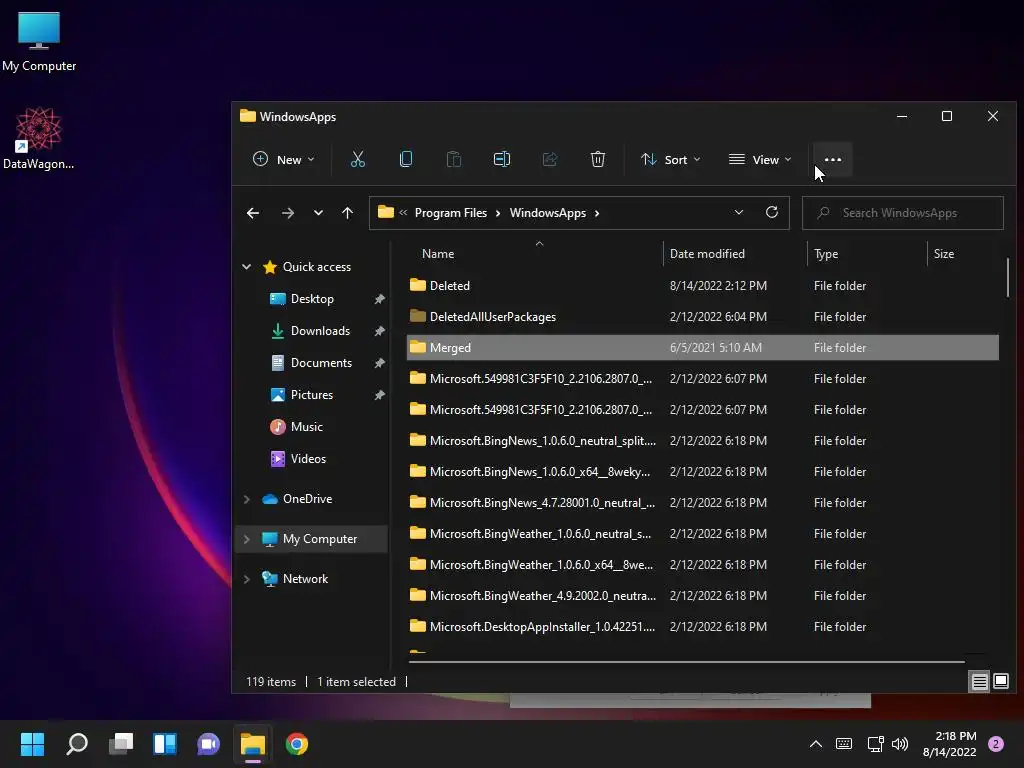
Task: Switch to large thumbnails view icon
Action: (x=1001, y=682)
